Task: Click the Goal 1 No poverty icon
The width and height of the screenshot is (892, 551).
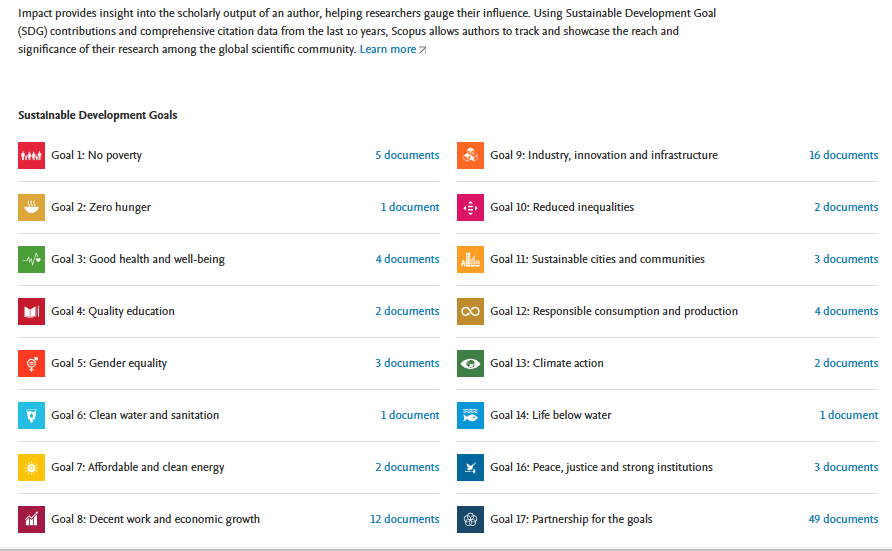Action: tap(31, 155)
